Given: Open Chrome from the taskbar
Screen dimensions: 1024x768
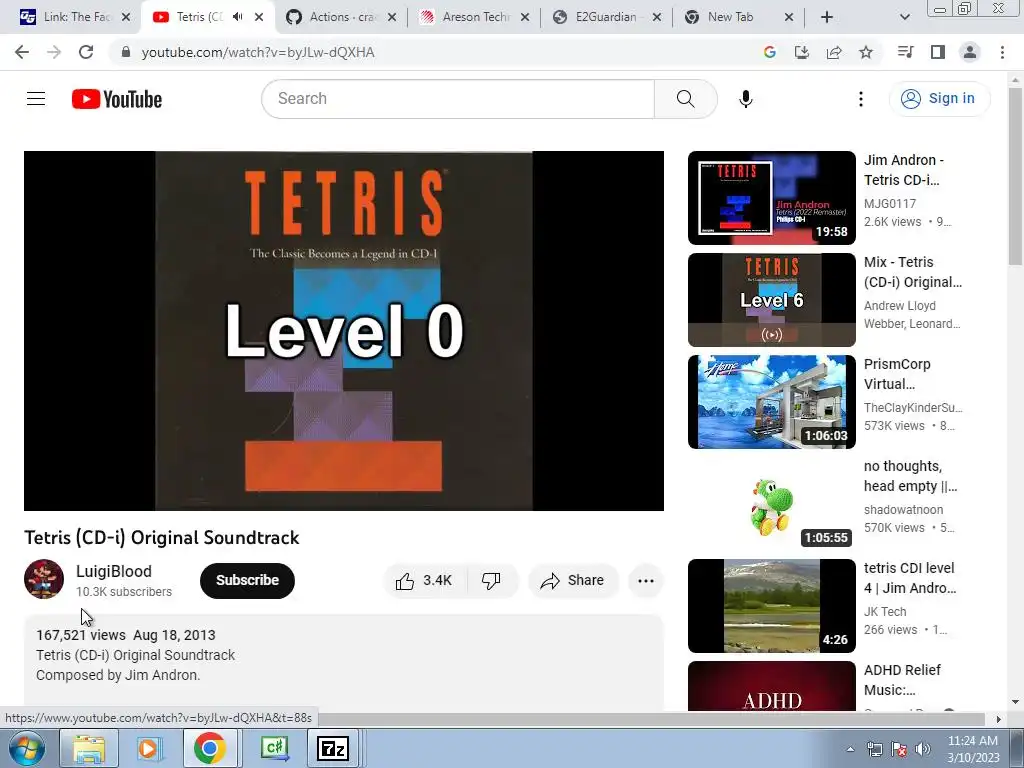Looking at the screenshot, I should click(x=210, y=748).
